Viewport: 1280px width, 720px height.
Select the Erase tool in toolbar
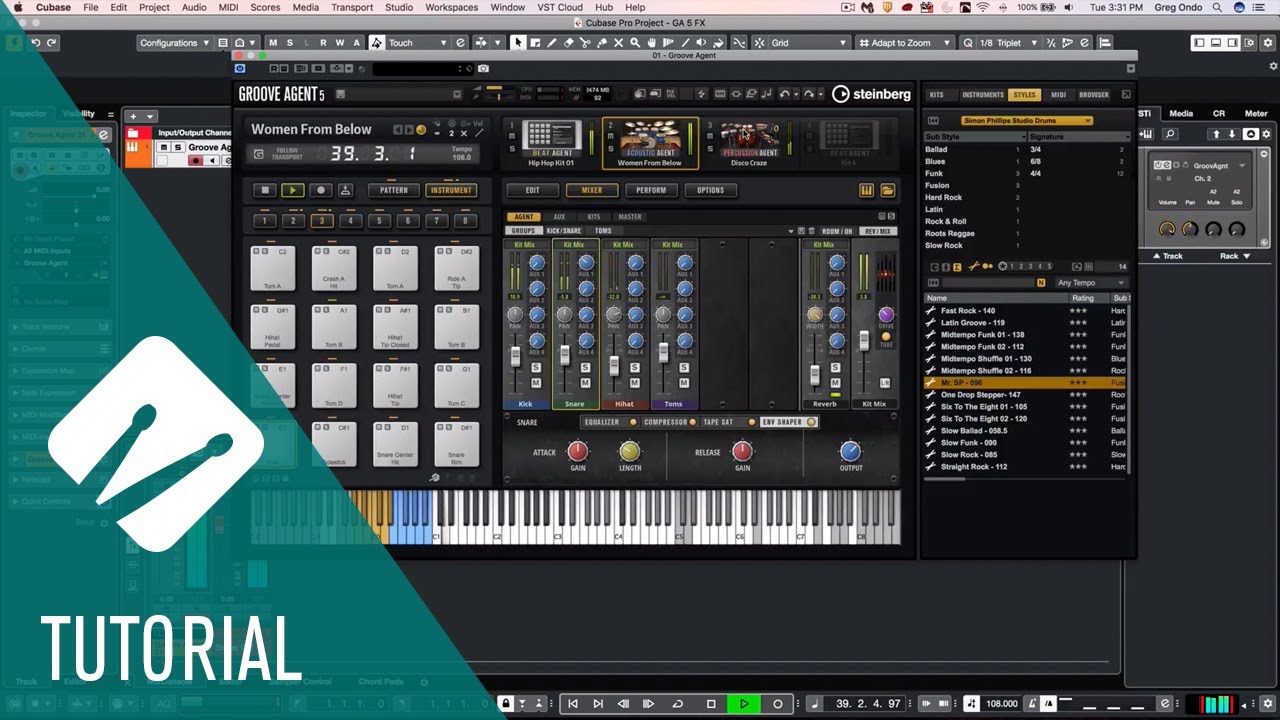coord(568,43)
